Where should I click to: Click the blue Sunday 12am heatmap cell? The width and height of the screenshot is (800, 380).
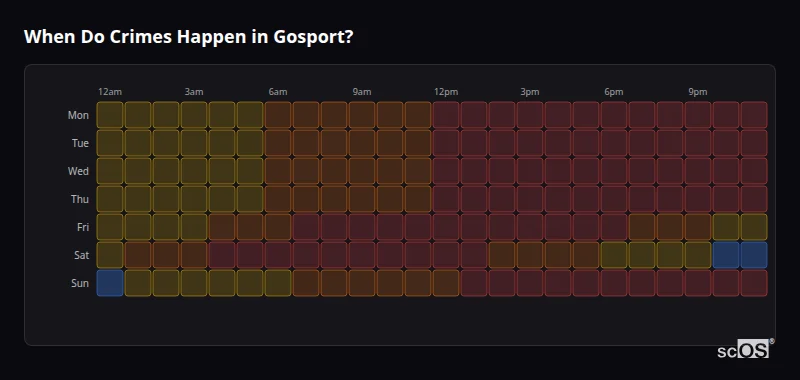click(110, 283)
